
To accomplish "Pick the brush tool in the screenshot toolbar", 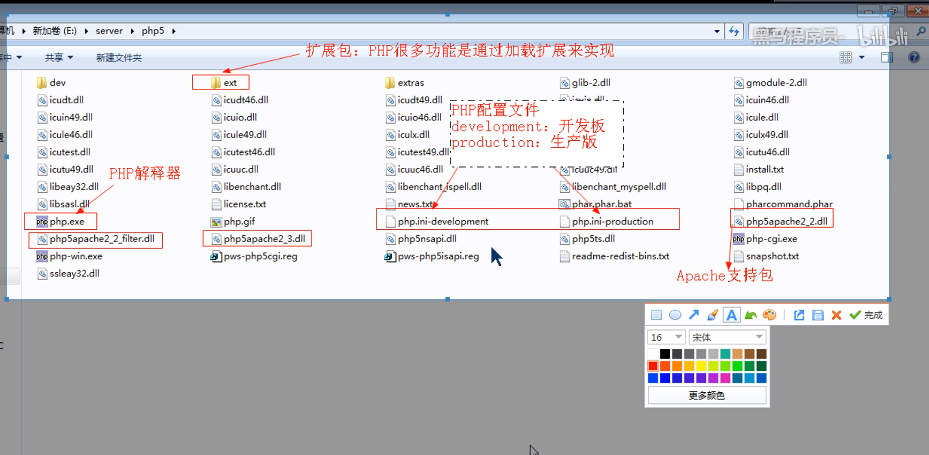I will pos(712,315).
